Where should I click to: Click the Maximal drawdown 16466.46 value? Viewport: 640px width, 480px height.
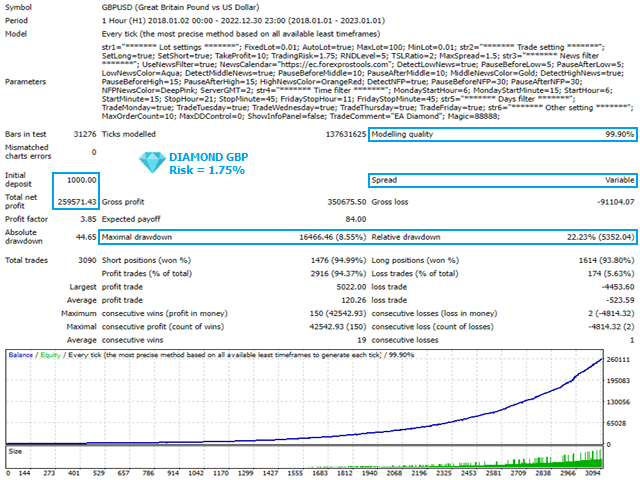[x=333, y=237]
